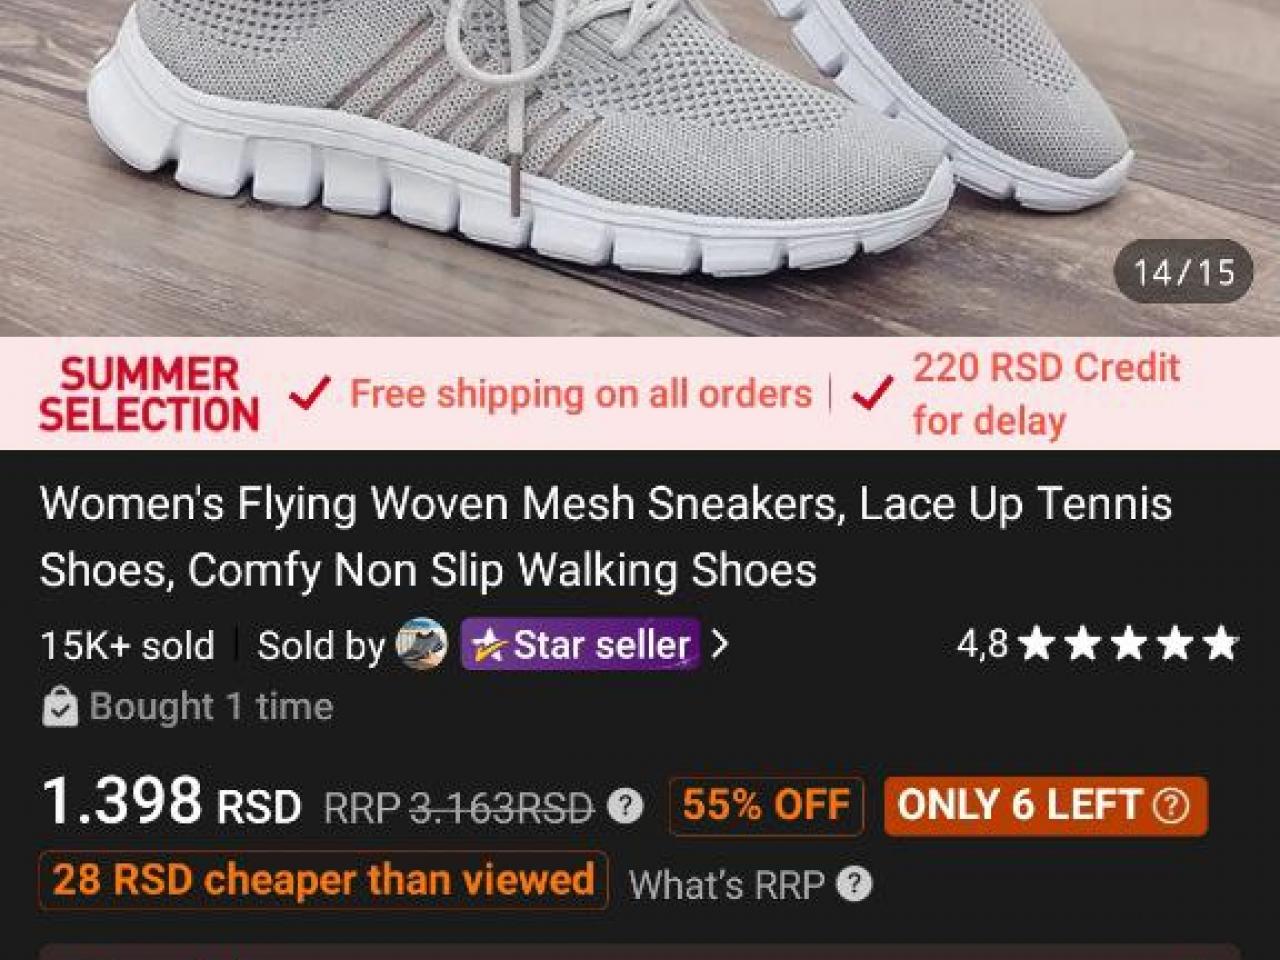Image resolution: width=1280 pixels, height=960 pixels.
Task: Open the 4,8 star rating reviews
Action: point(1097,644)
